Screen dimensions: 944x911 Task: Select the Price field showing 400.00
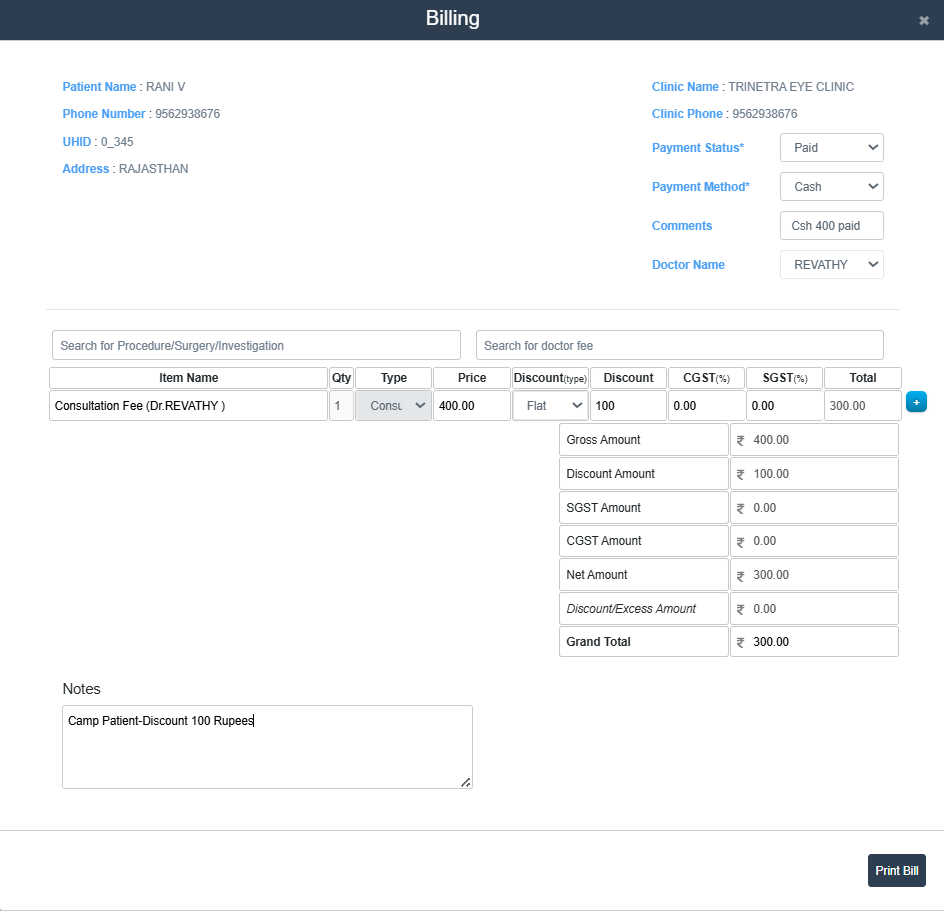(x=471, y=406)
